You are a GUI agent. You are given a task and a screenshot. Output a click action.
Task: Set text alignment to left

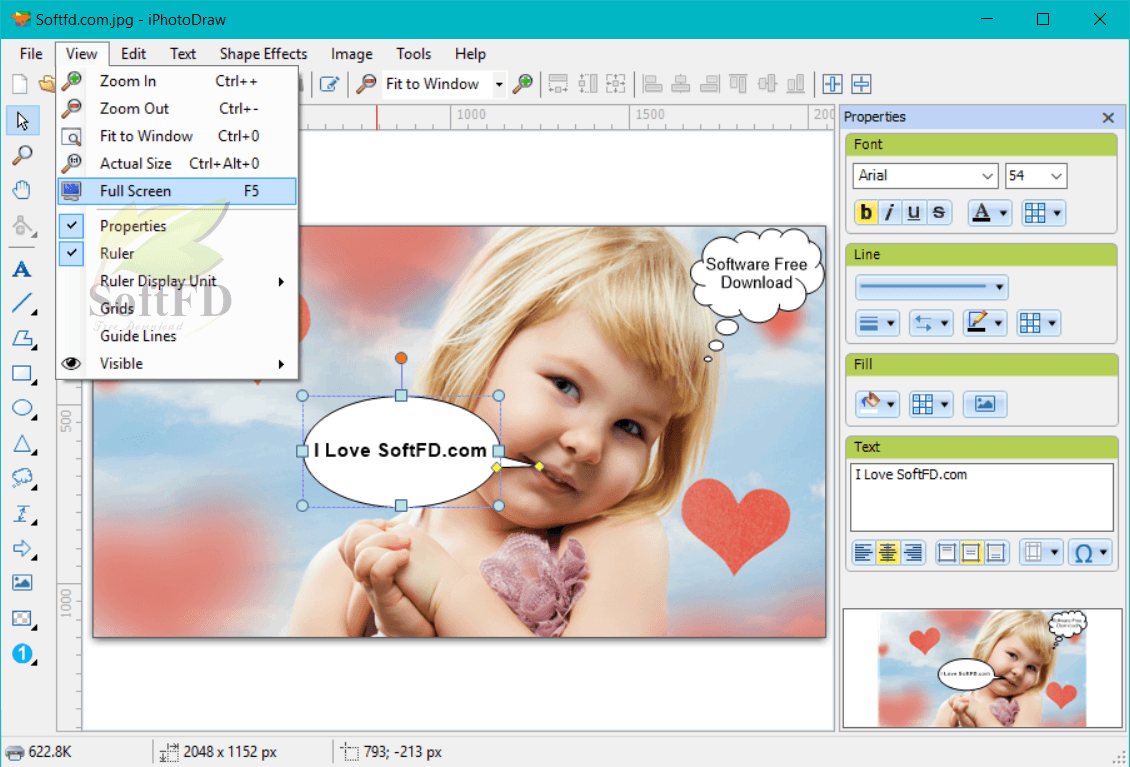[863, 553]
